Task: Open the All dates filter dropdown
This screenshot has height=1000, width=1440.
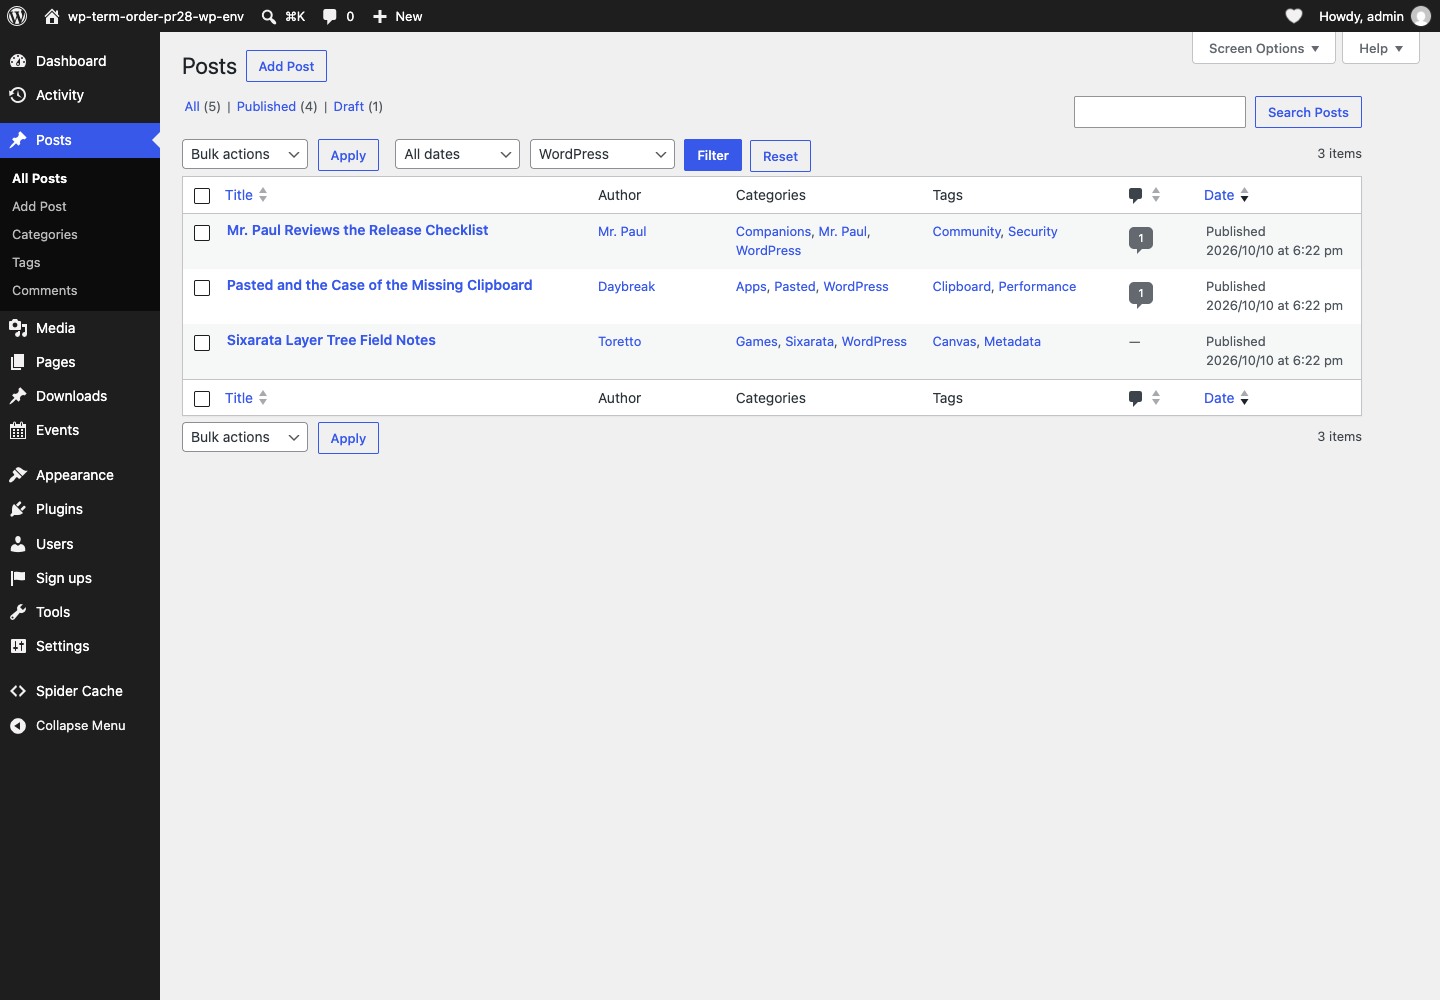Action: 458,154
